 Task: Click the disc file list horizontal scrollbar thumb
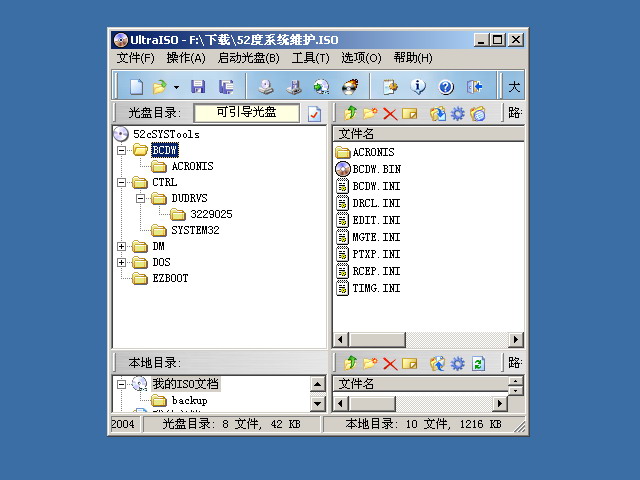click(377, 340)
